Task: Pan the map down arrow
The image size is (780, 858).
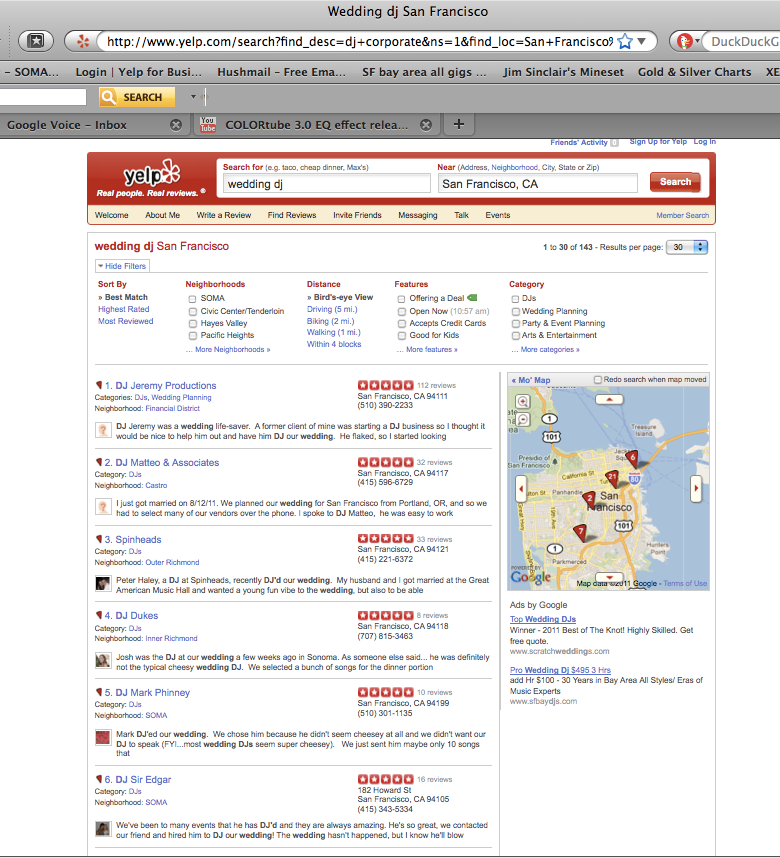Action: 609,577
